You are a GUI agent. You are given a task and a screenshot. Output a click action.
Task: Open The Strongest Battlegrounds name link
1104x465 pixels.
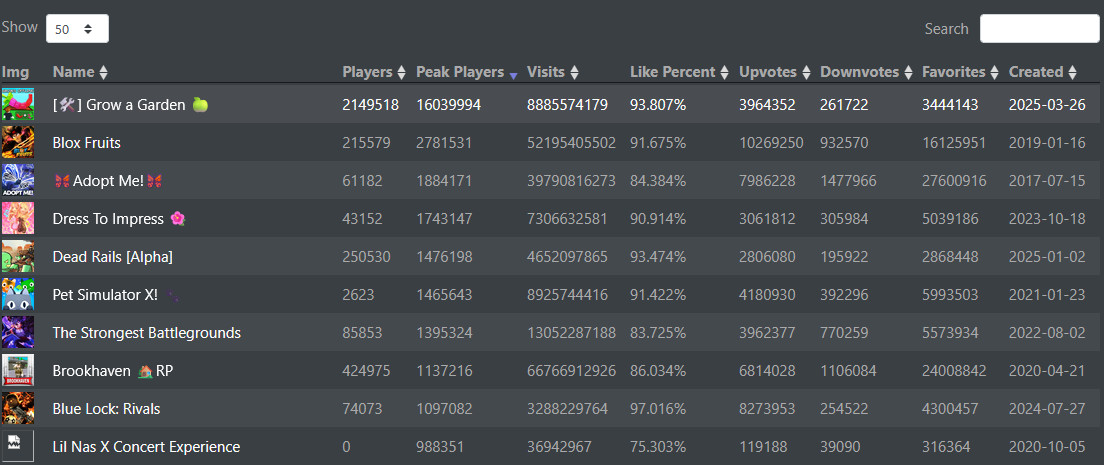coord(146,333)
